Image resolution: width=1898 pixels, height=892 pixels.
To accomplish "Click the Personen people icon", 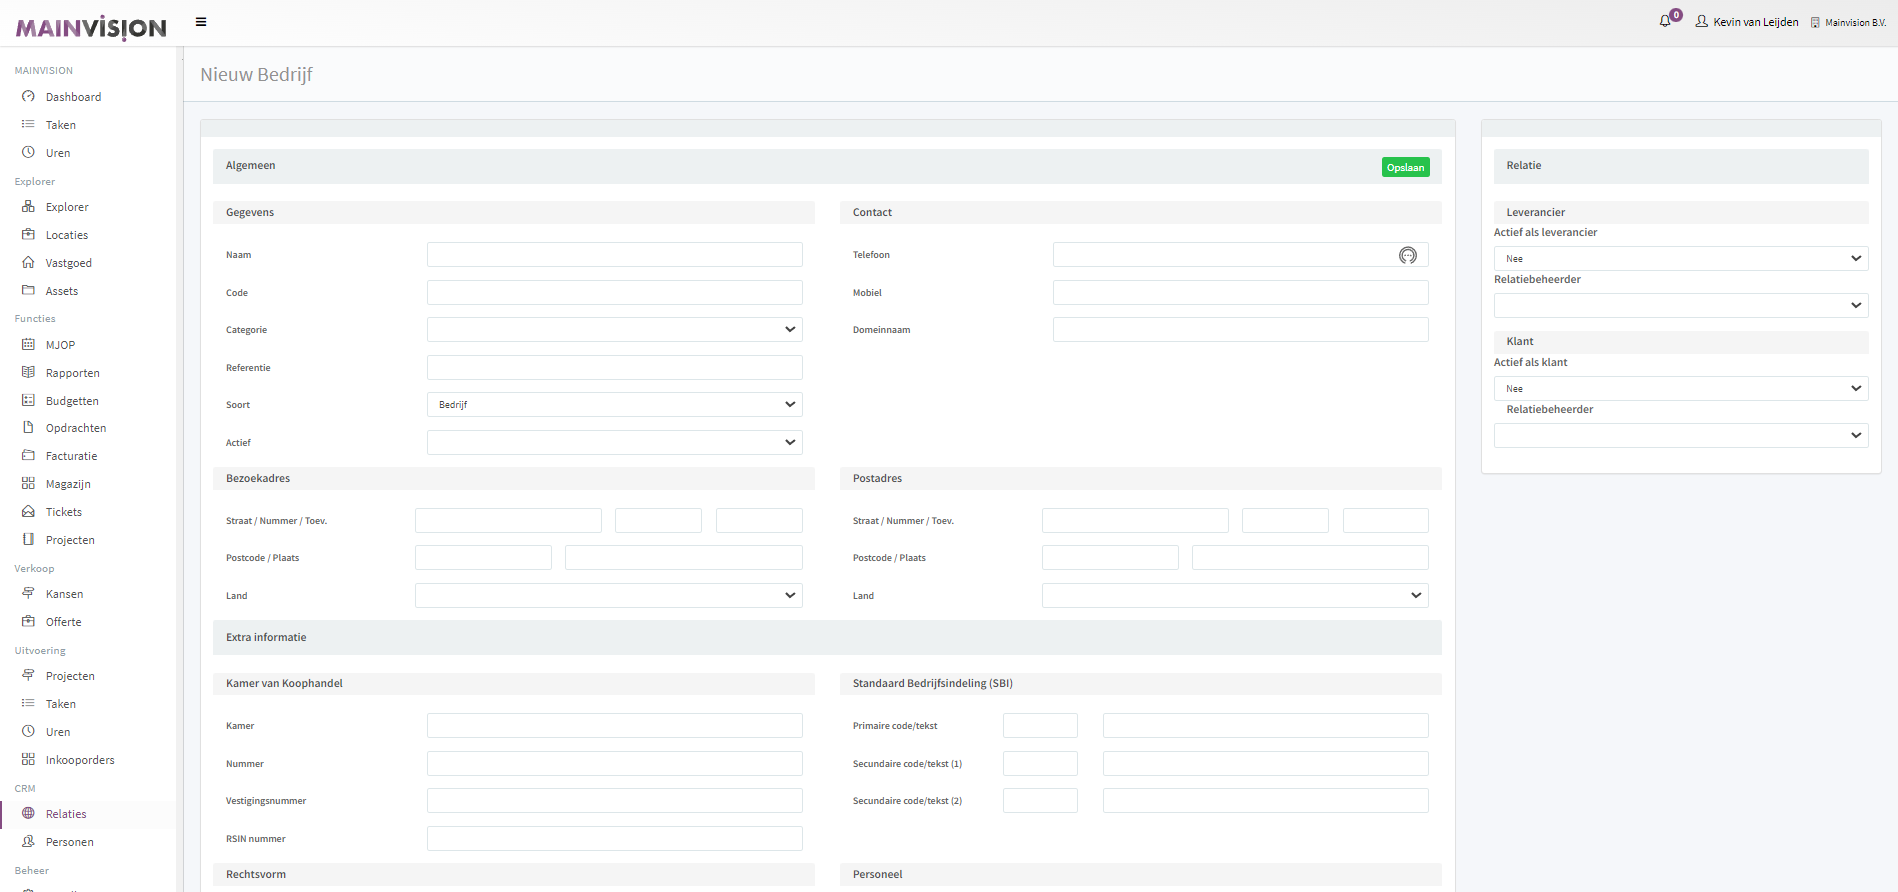I will click(28, 842).
